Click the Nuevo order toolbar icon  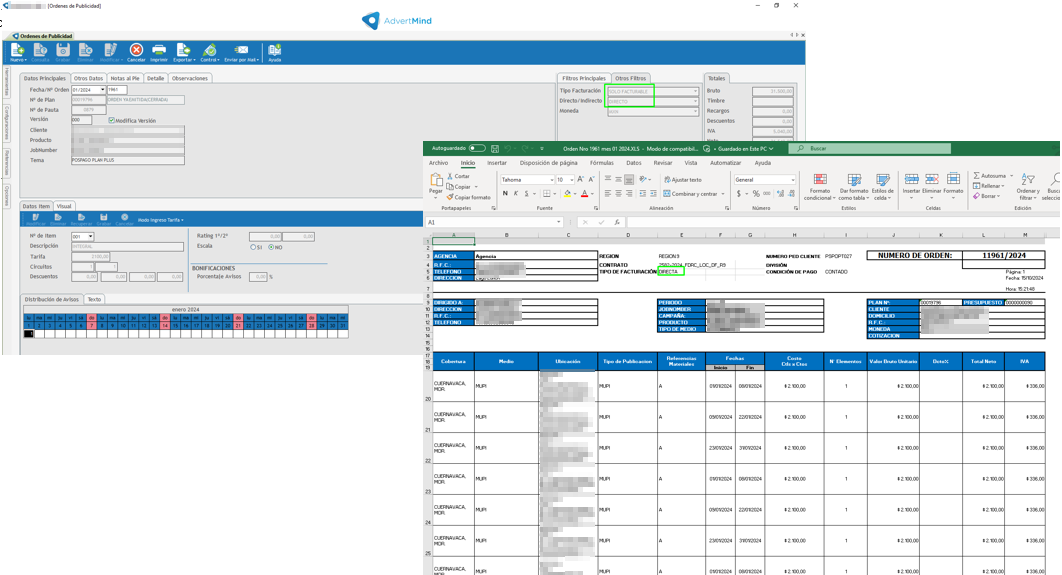pyautogui.click(x=17, y=51)
